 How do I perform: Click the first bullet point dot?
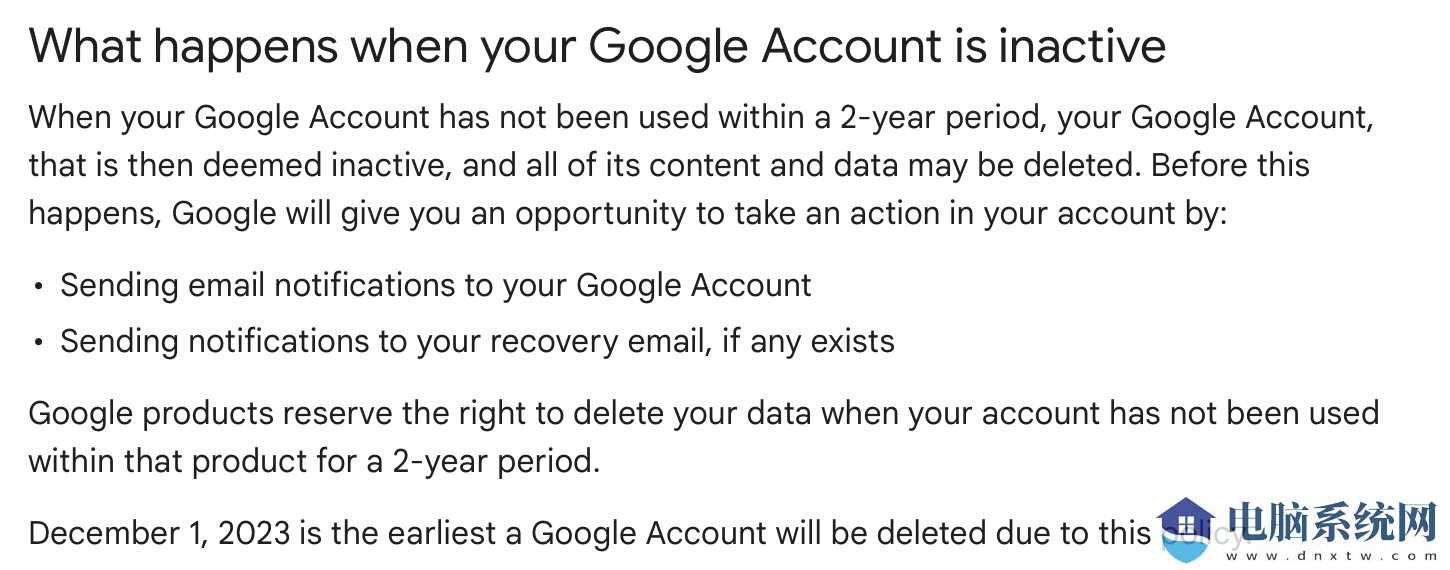(38, 287)
